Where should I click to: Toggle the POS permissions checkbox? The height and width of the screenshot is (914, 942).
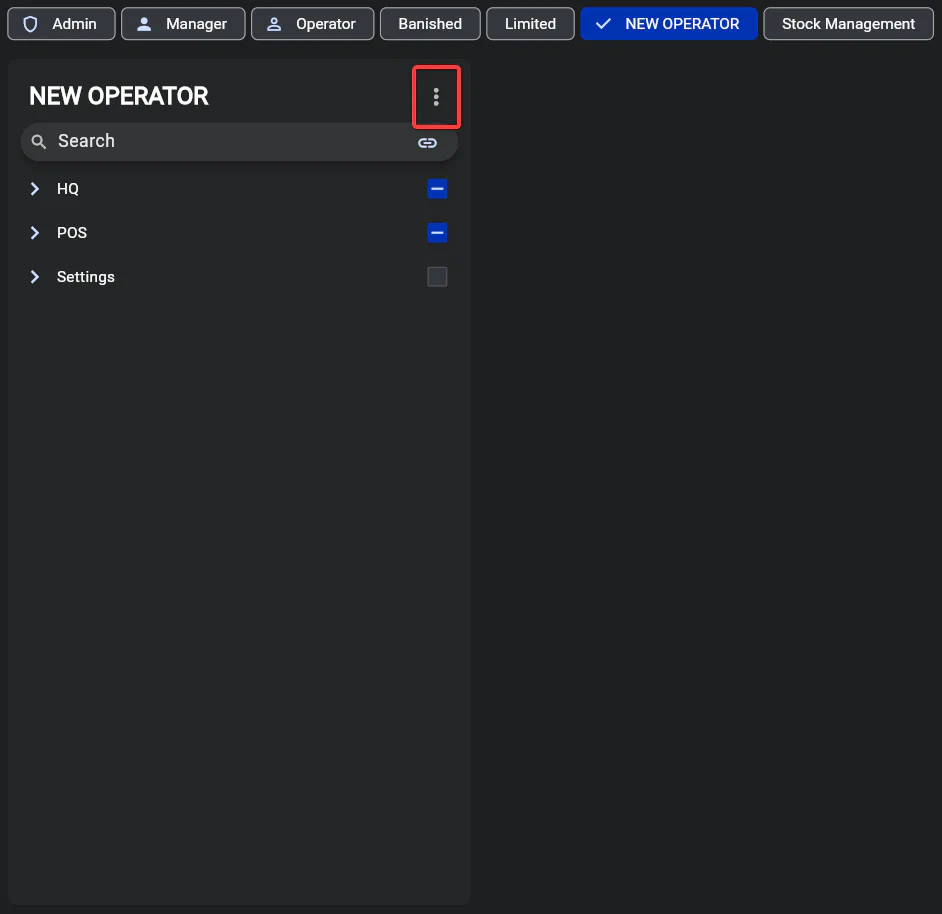(437, 233)
